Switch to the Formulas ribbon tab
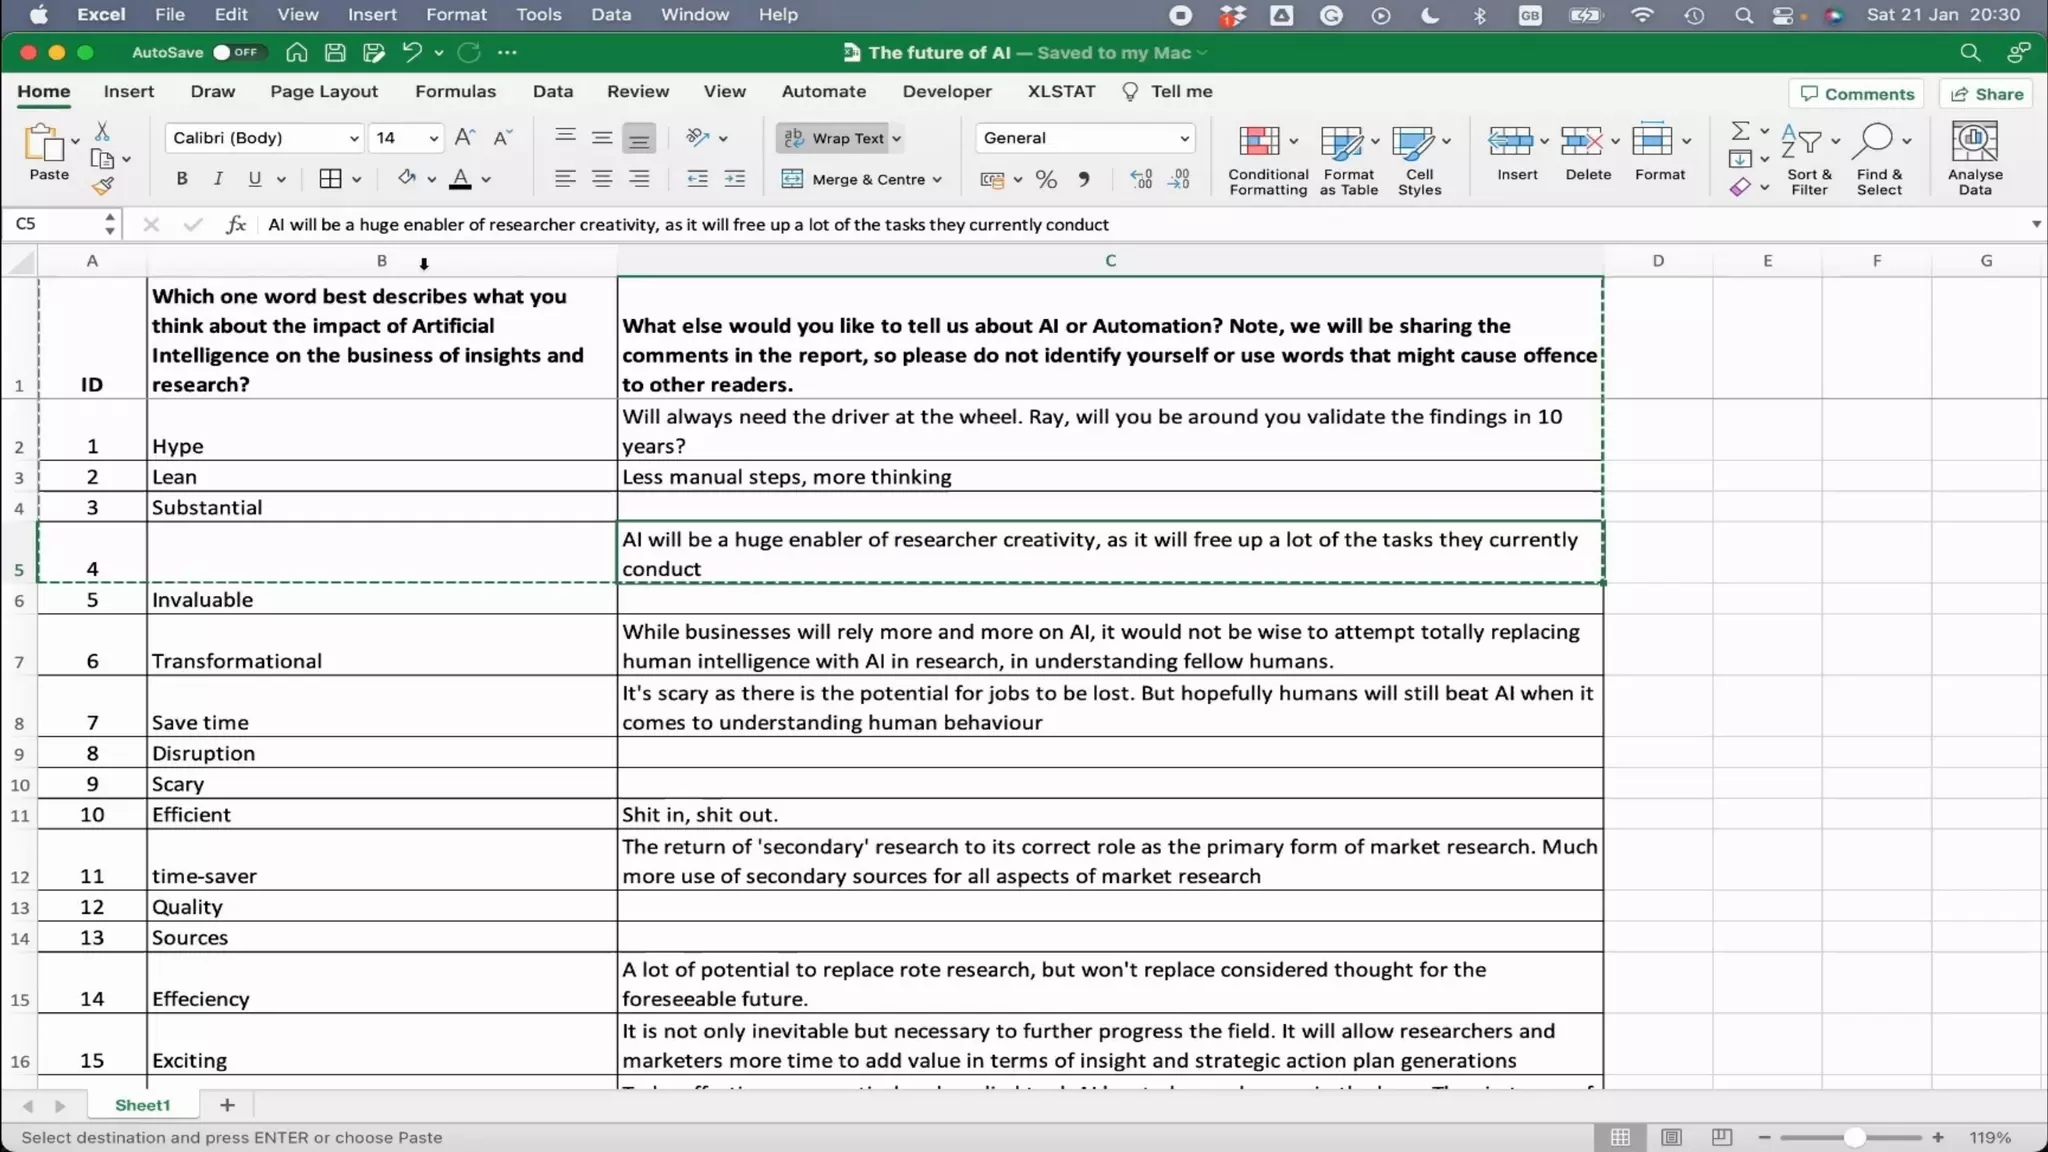 point(455,91)
